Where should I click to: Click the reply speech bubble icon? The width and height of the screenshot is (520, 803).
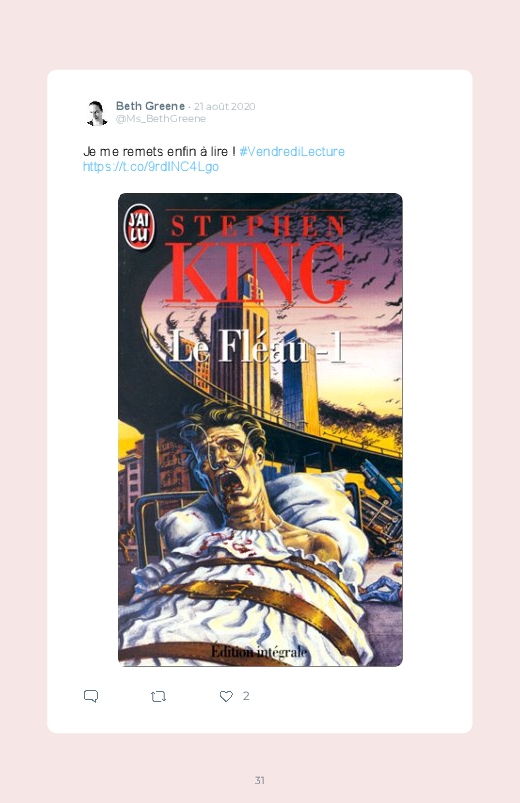tap(91, 696)
